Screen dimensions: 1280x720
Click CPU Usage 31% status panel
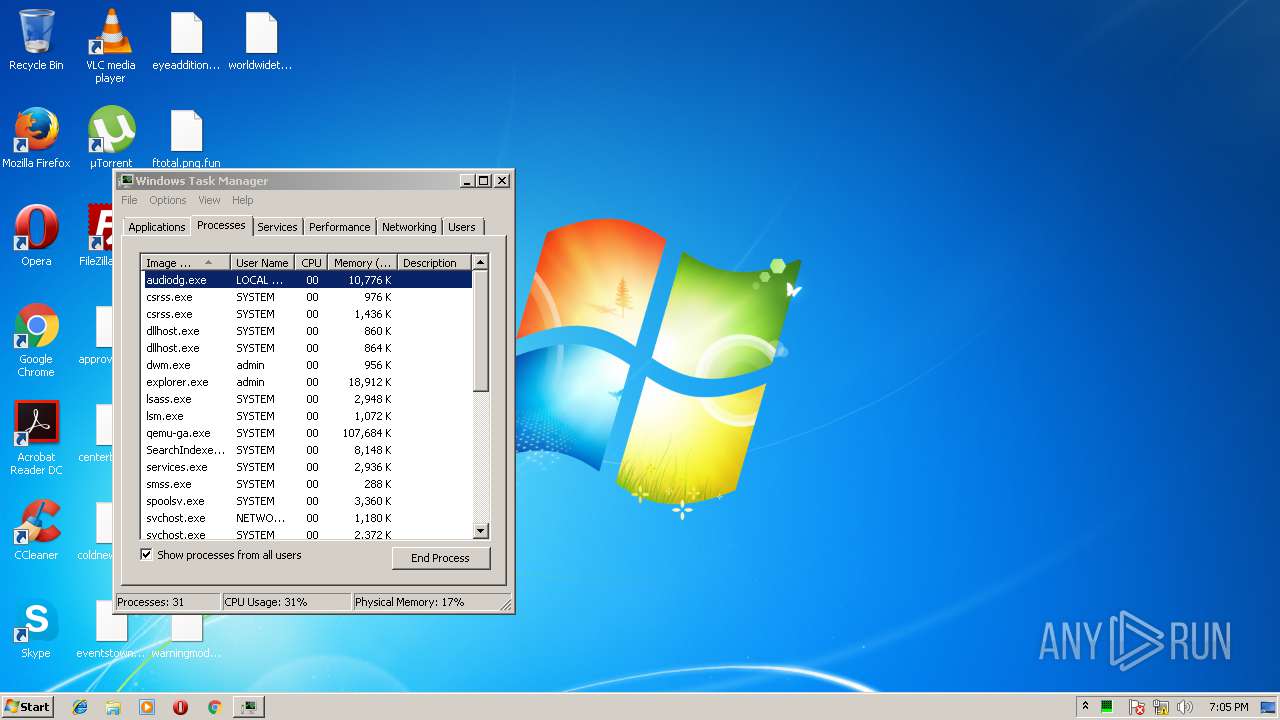[x=286, y=602]
